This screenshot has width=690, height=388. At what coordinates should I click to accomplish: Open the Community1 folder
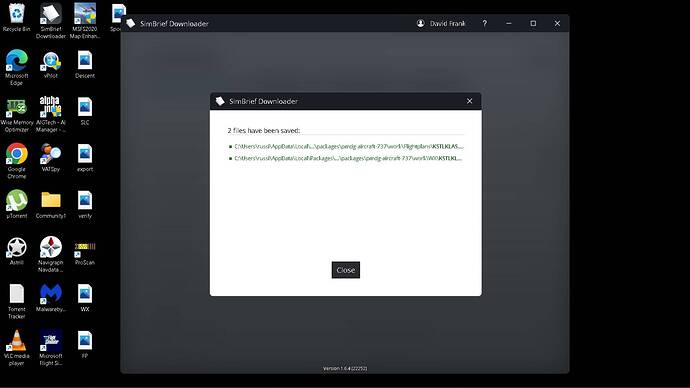click(x=51, y=204)
